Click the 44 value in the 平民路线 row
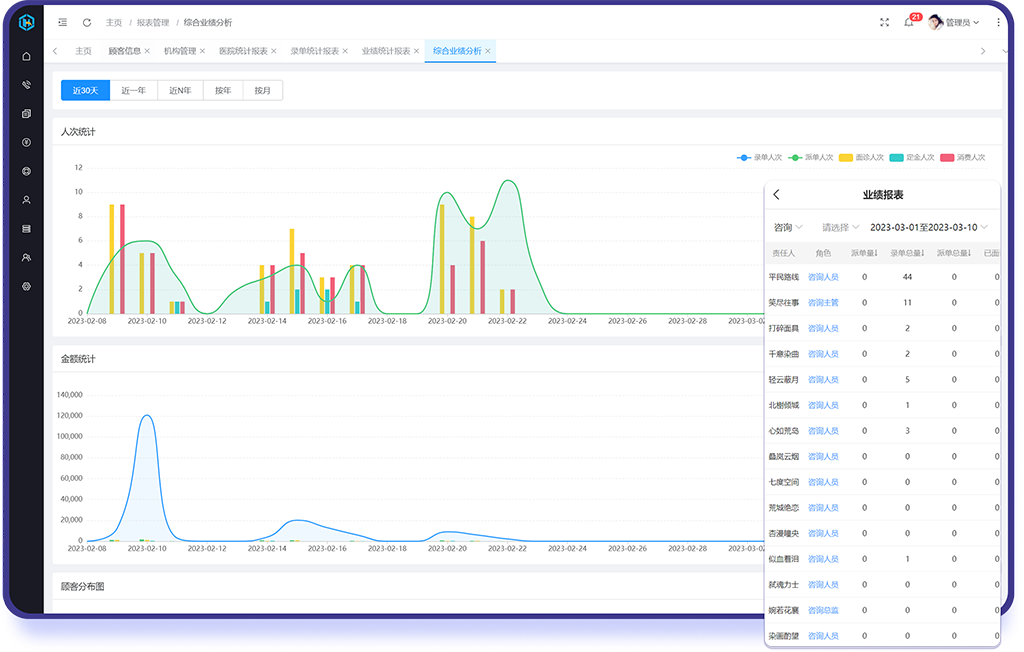Screen dimensions: 1024x652 (x=907, y=277)
